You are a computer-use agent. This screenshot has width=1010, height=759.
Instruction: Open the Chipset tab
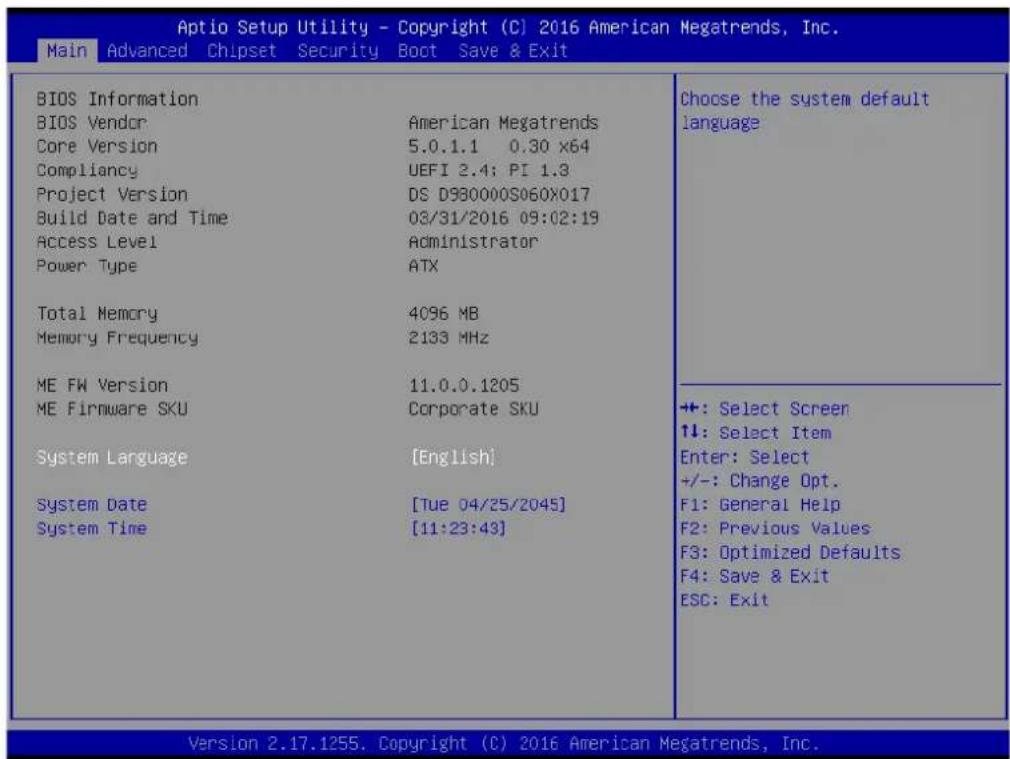(242, 51)
